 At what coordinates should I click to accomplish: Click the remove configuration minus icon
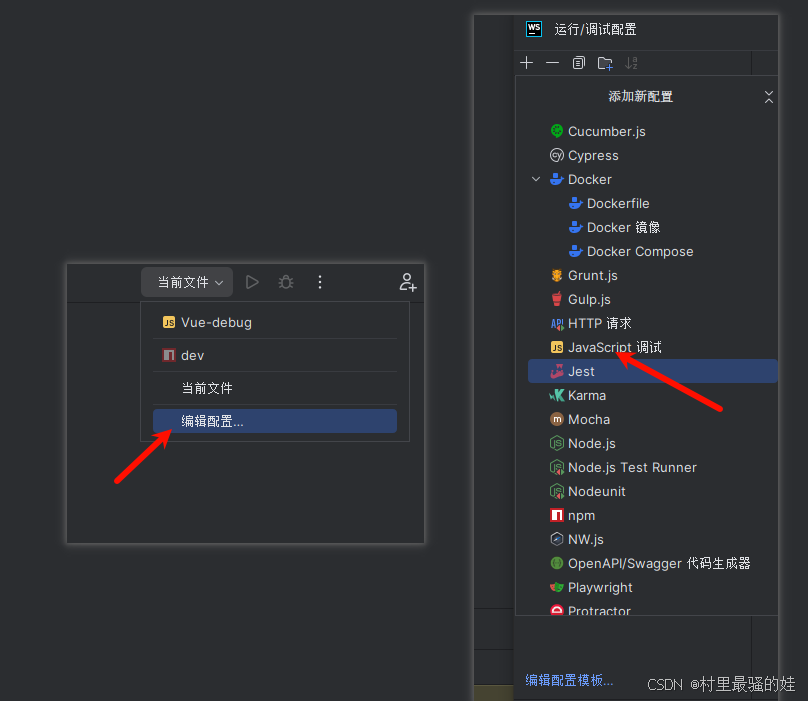[552, 63]
